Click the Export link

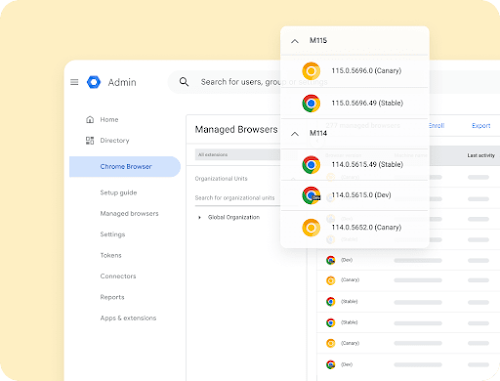pos(481,126)
